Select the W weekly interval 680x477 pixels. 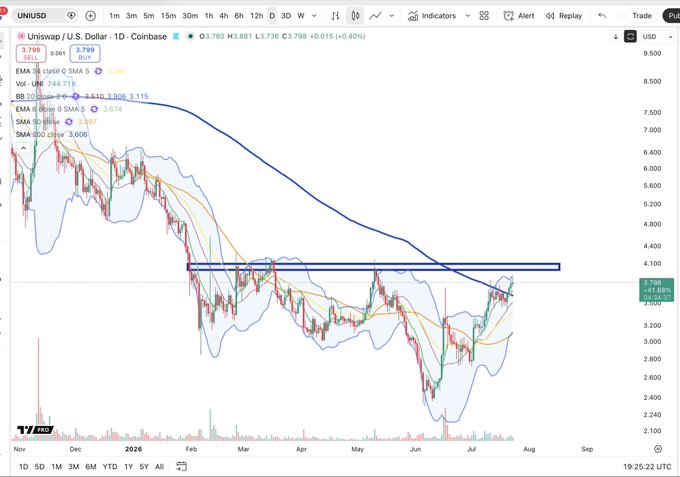pos(301,16)
